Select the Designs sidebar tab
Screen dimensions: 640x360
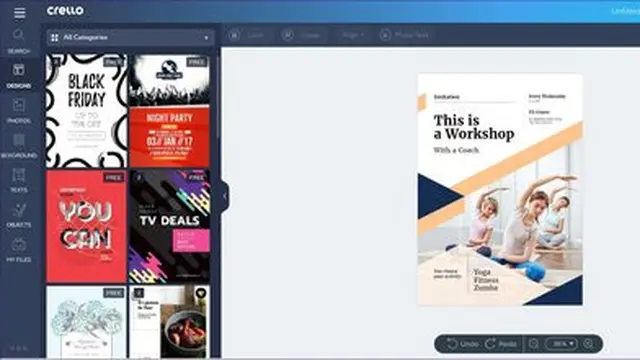(19, 76)
